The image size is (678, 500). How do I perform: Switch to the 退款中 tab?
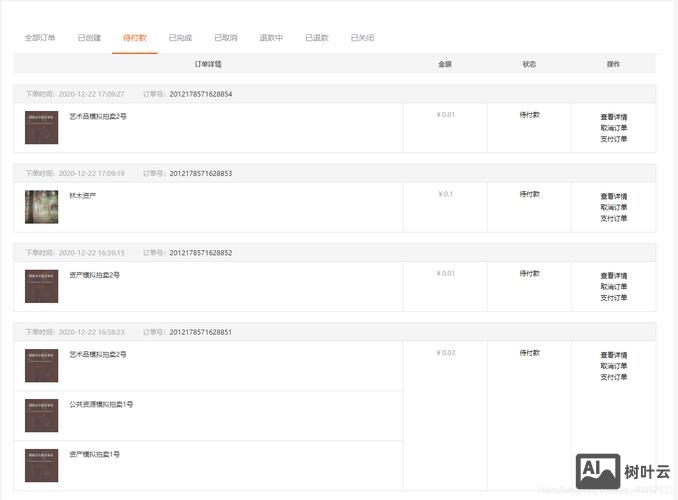click(x=271, y=38)
